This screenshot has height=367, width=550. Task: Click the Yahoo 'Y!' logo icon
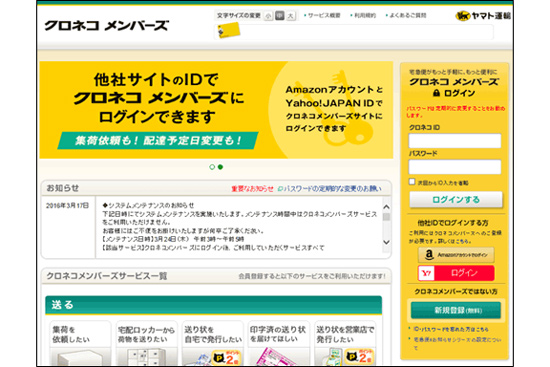pos(426,273)
